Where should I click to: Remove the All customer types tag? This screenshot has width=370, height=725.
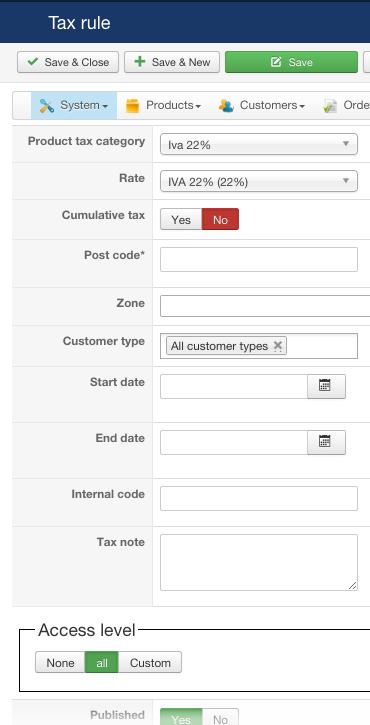pyautogui.click(x=278, y=345)
